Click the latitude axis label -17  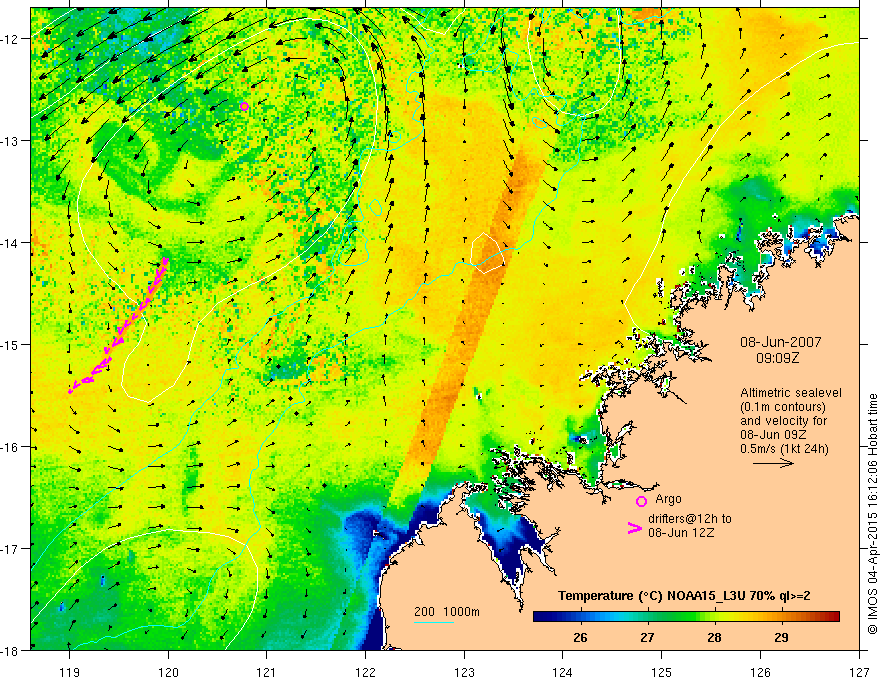coord(11,549)
